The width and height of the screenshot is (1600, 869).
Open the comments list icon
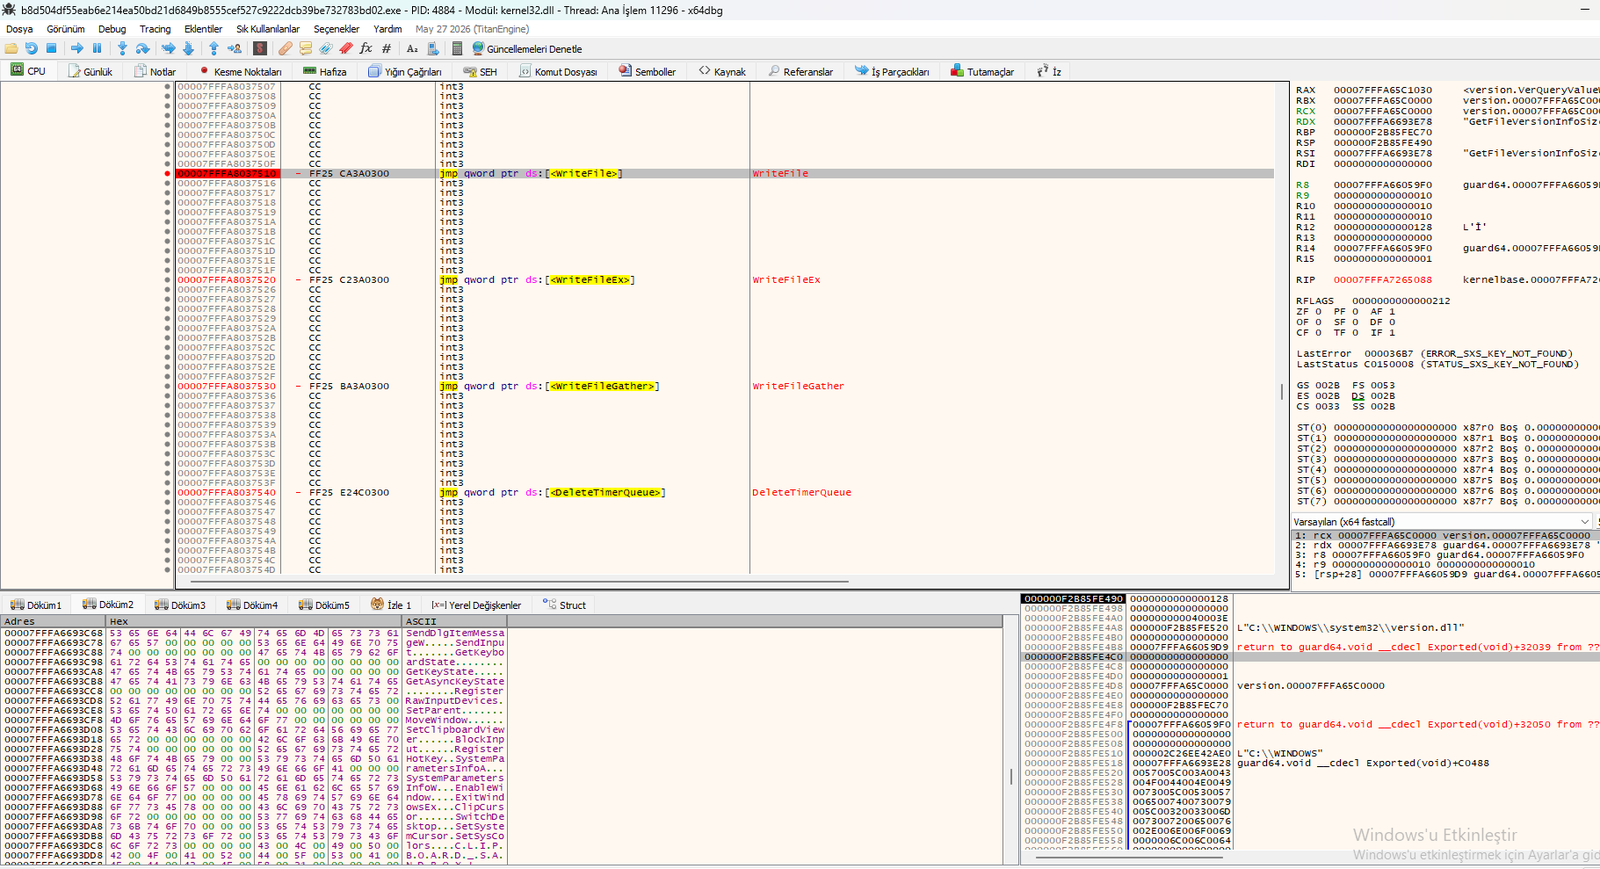305,48
